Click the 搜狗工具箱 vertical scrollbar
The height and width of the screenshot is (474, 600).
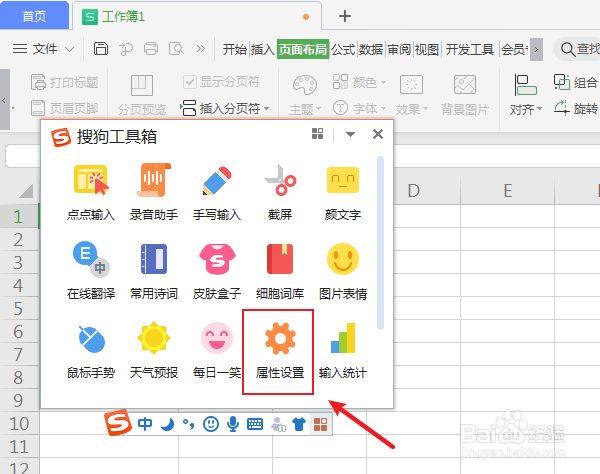pyautogui.click(x=380, y=243)
